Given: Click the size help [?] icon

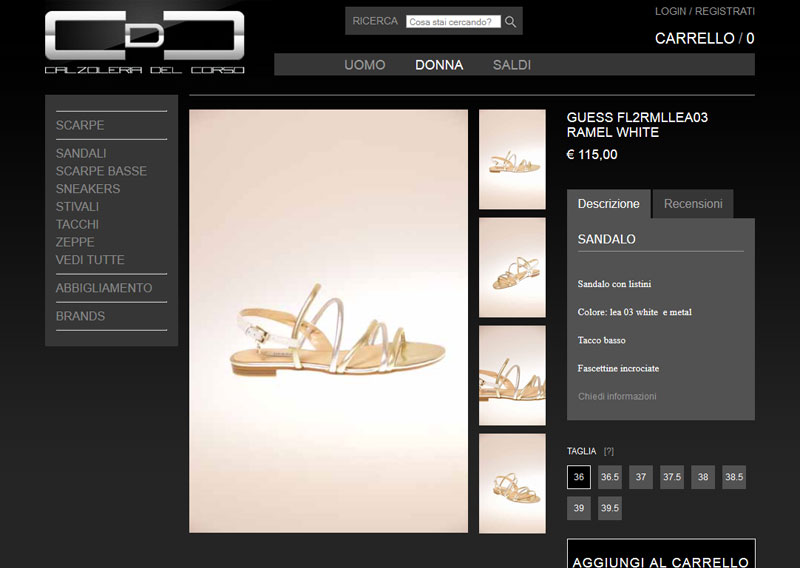Looking at the screenshot, I should (x=608, y=451).
